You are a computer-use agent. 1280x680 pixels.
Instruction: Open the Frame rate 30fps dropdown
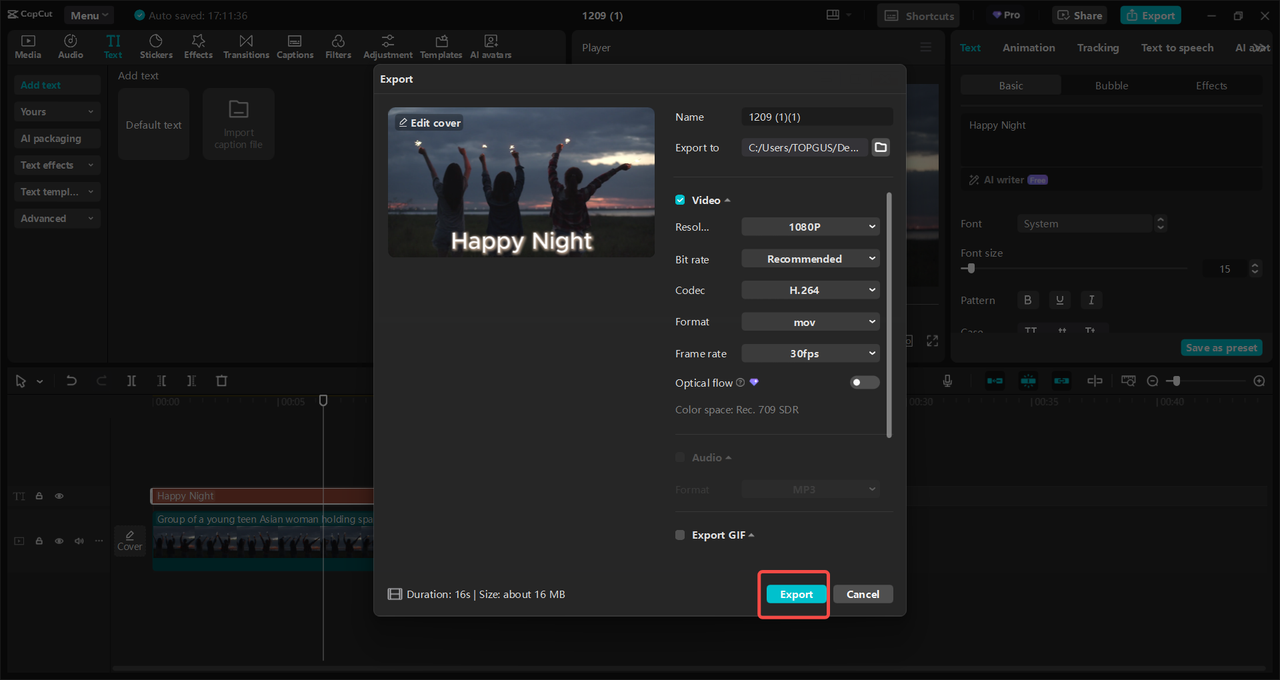pyautogui.click(x=811, y=354)
